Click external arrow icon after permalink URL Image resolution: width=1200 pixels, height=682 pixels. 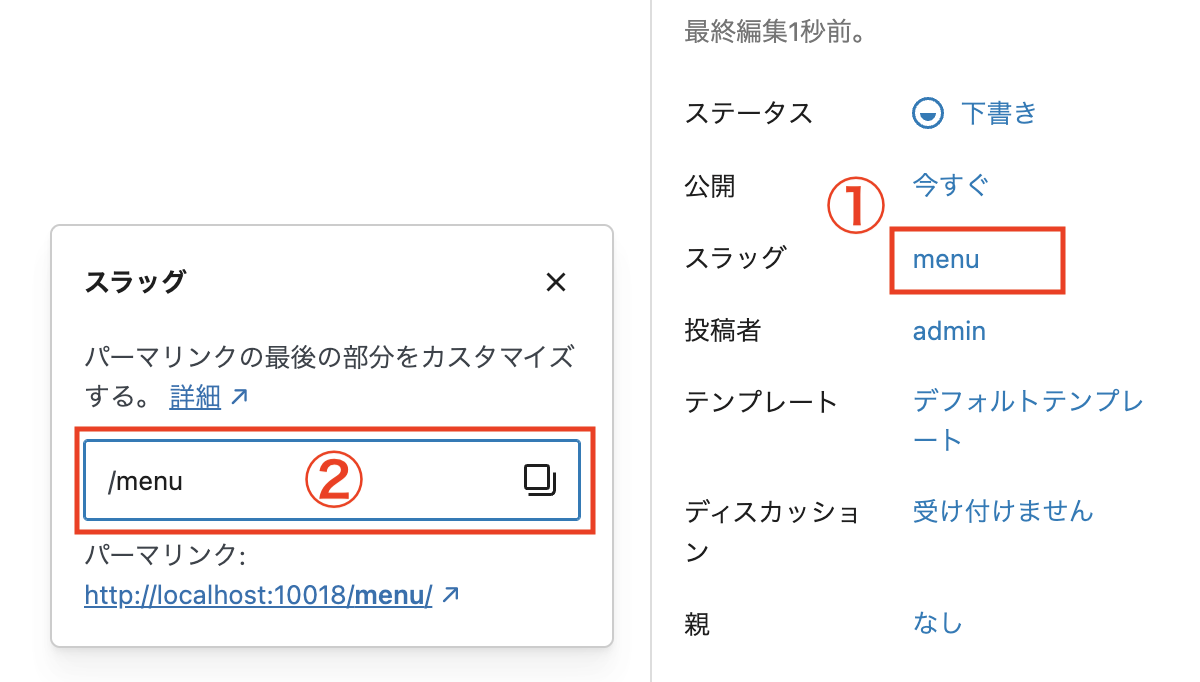(451, 595)
